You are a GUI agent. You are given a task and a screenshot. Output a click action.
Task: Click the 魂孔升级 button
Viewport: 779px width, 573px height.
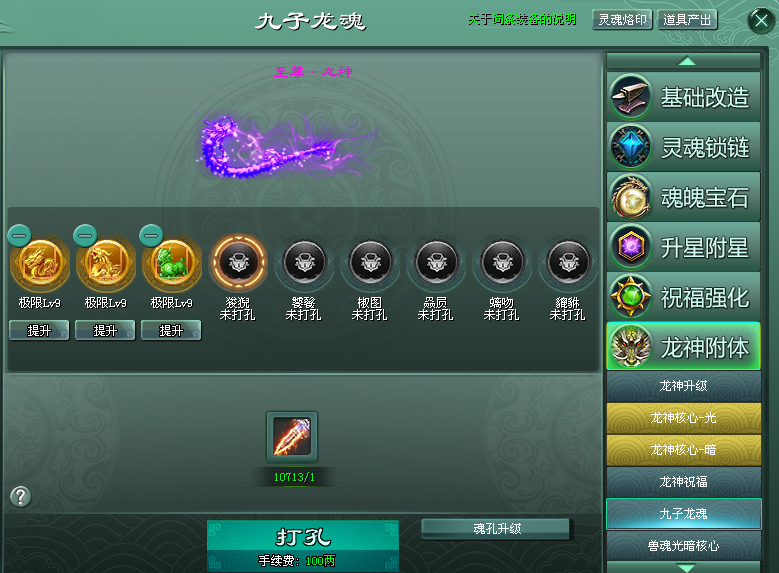[496, 529]
